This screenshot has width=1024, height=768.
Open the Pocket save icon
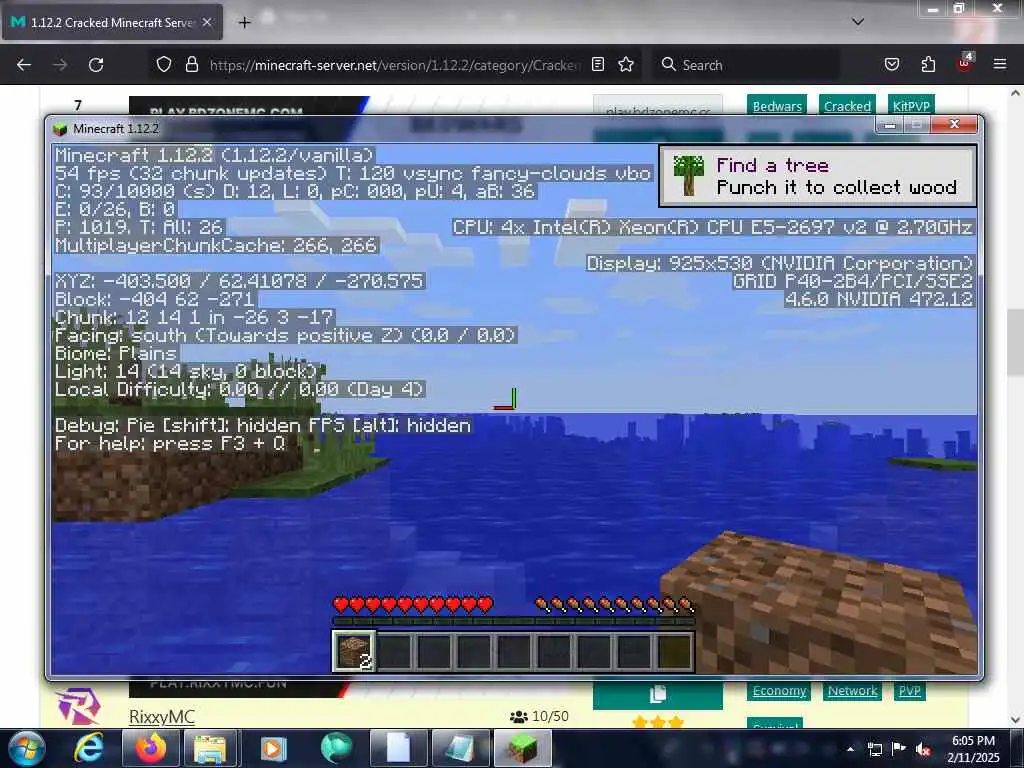[891, 64]
